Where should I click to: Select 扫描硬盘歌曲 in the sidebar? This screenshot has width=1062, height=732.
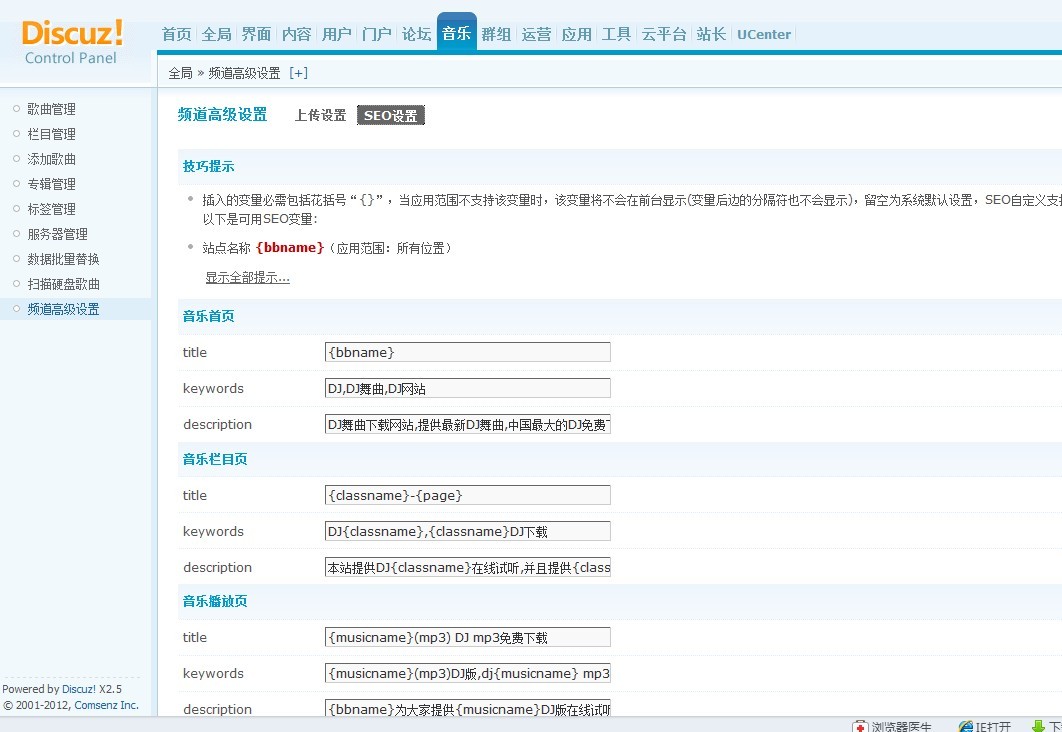(63, 284)
